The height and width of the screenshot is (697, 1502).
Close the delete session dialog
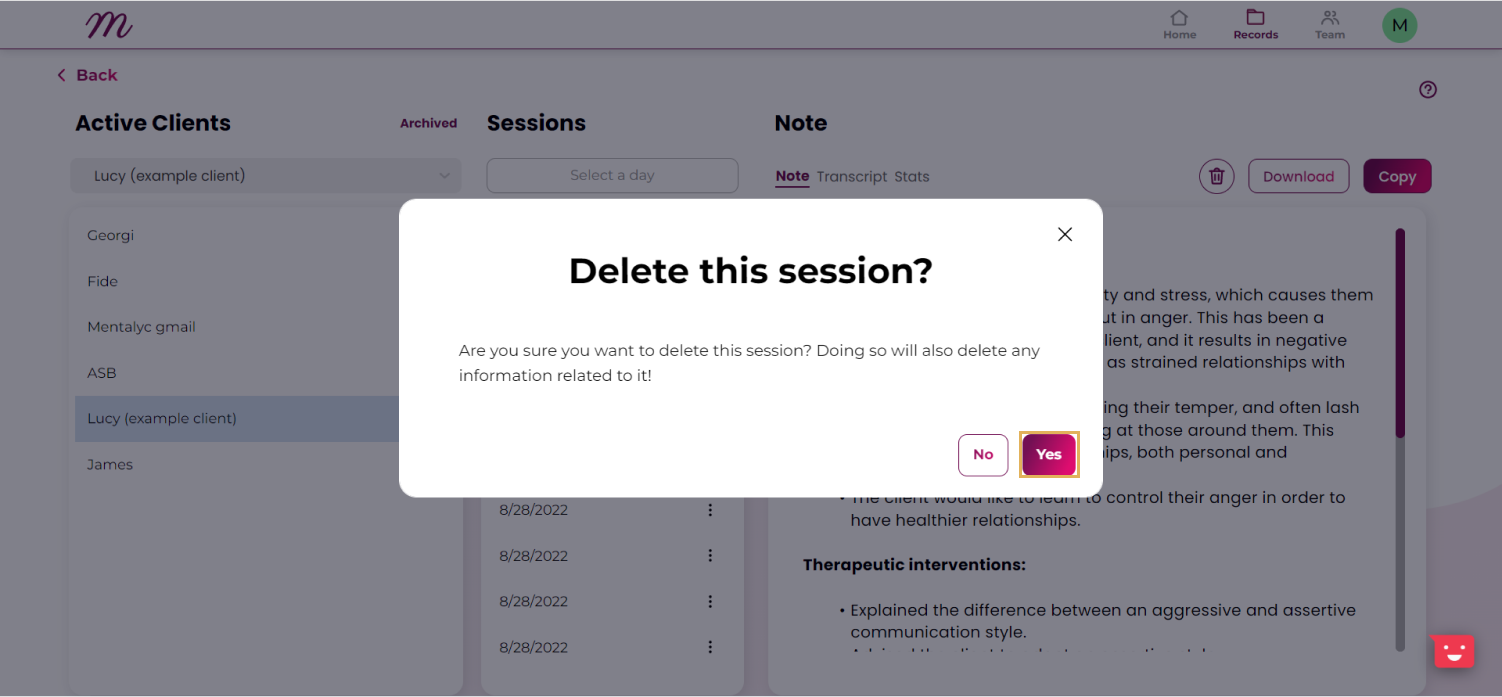pyautogui.click(x=1065, y=234)
